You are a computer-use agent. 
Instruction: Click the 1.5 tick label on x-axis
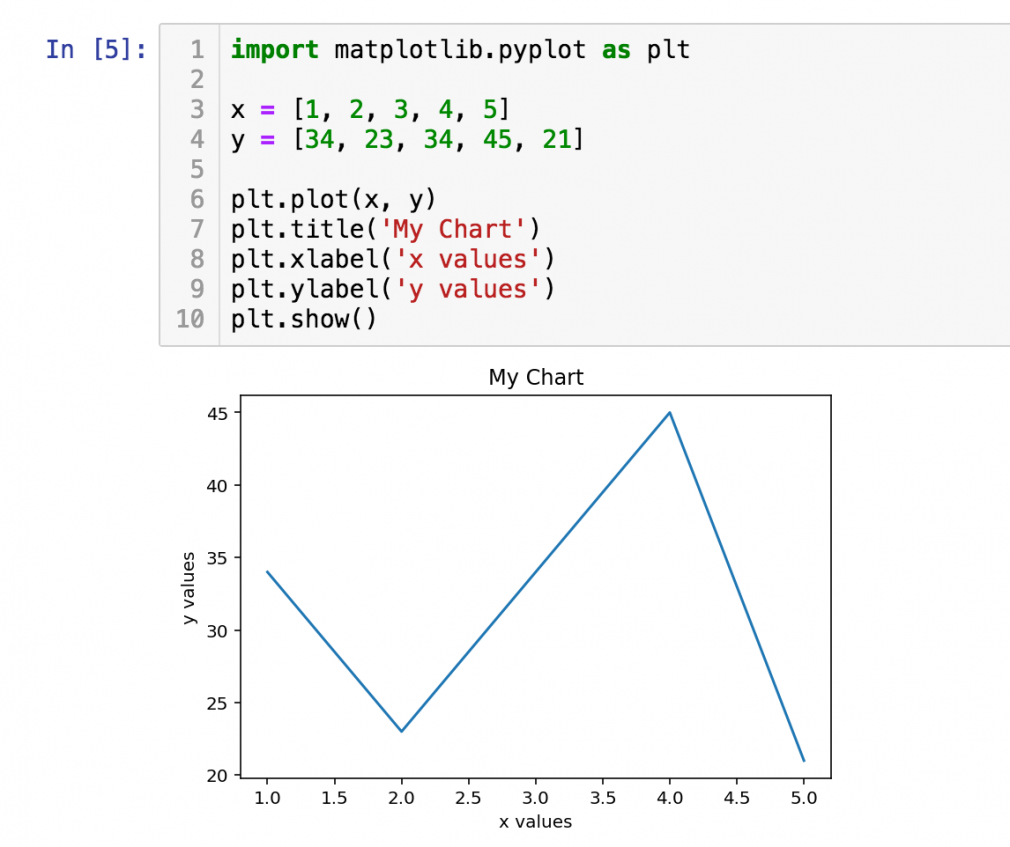(334, 799)
